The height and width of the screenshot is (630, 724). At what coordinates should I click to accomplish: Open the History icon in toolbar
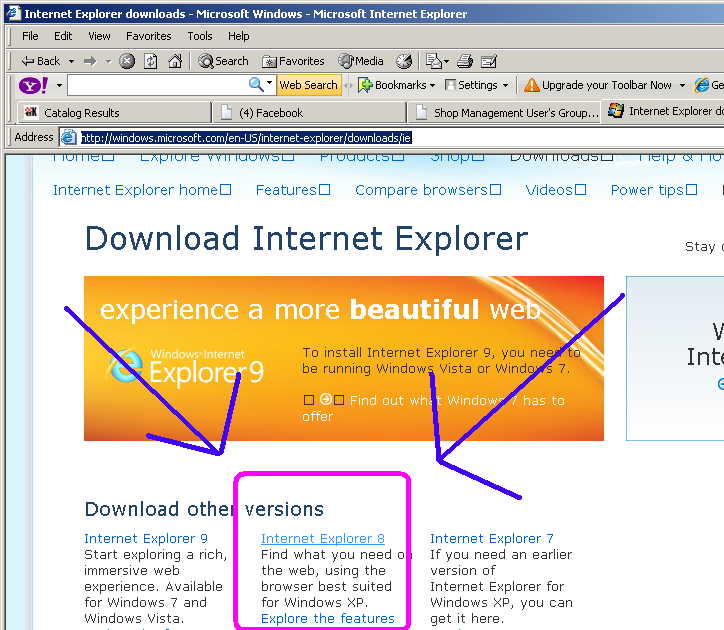[404, 61]
